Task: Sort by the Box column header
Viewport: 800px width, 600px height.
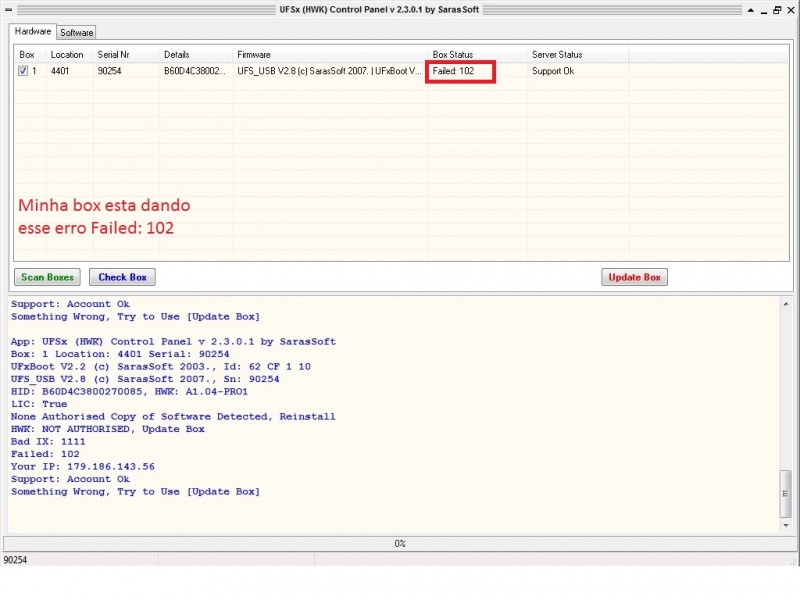Action: [x=30, y=55]
